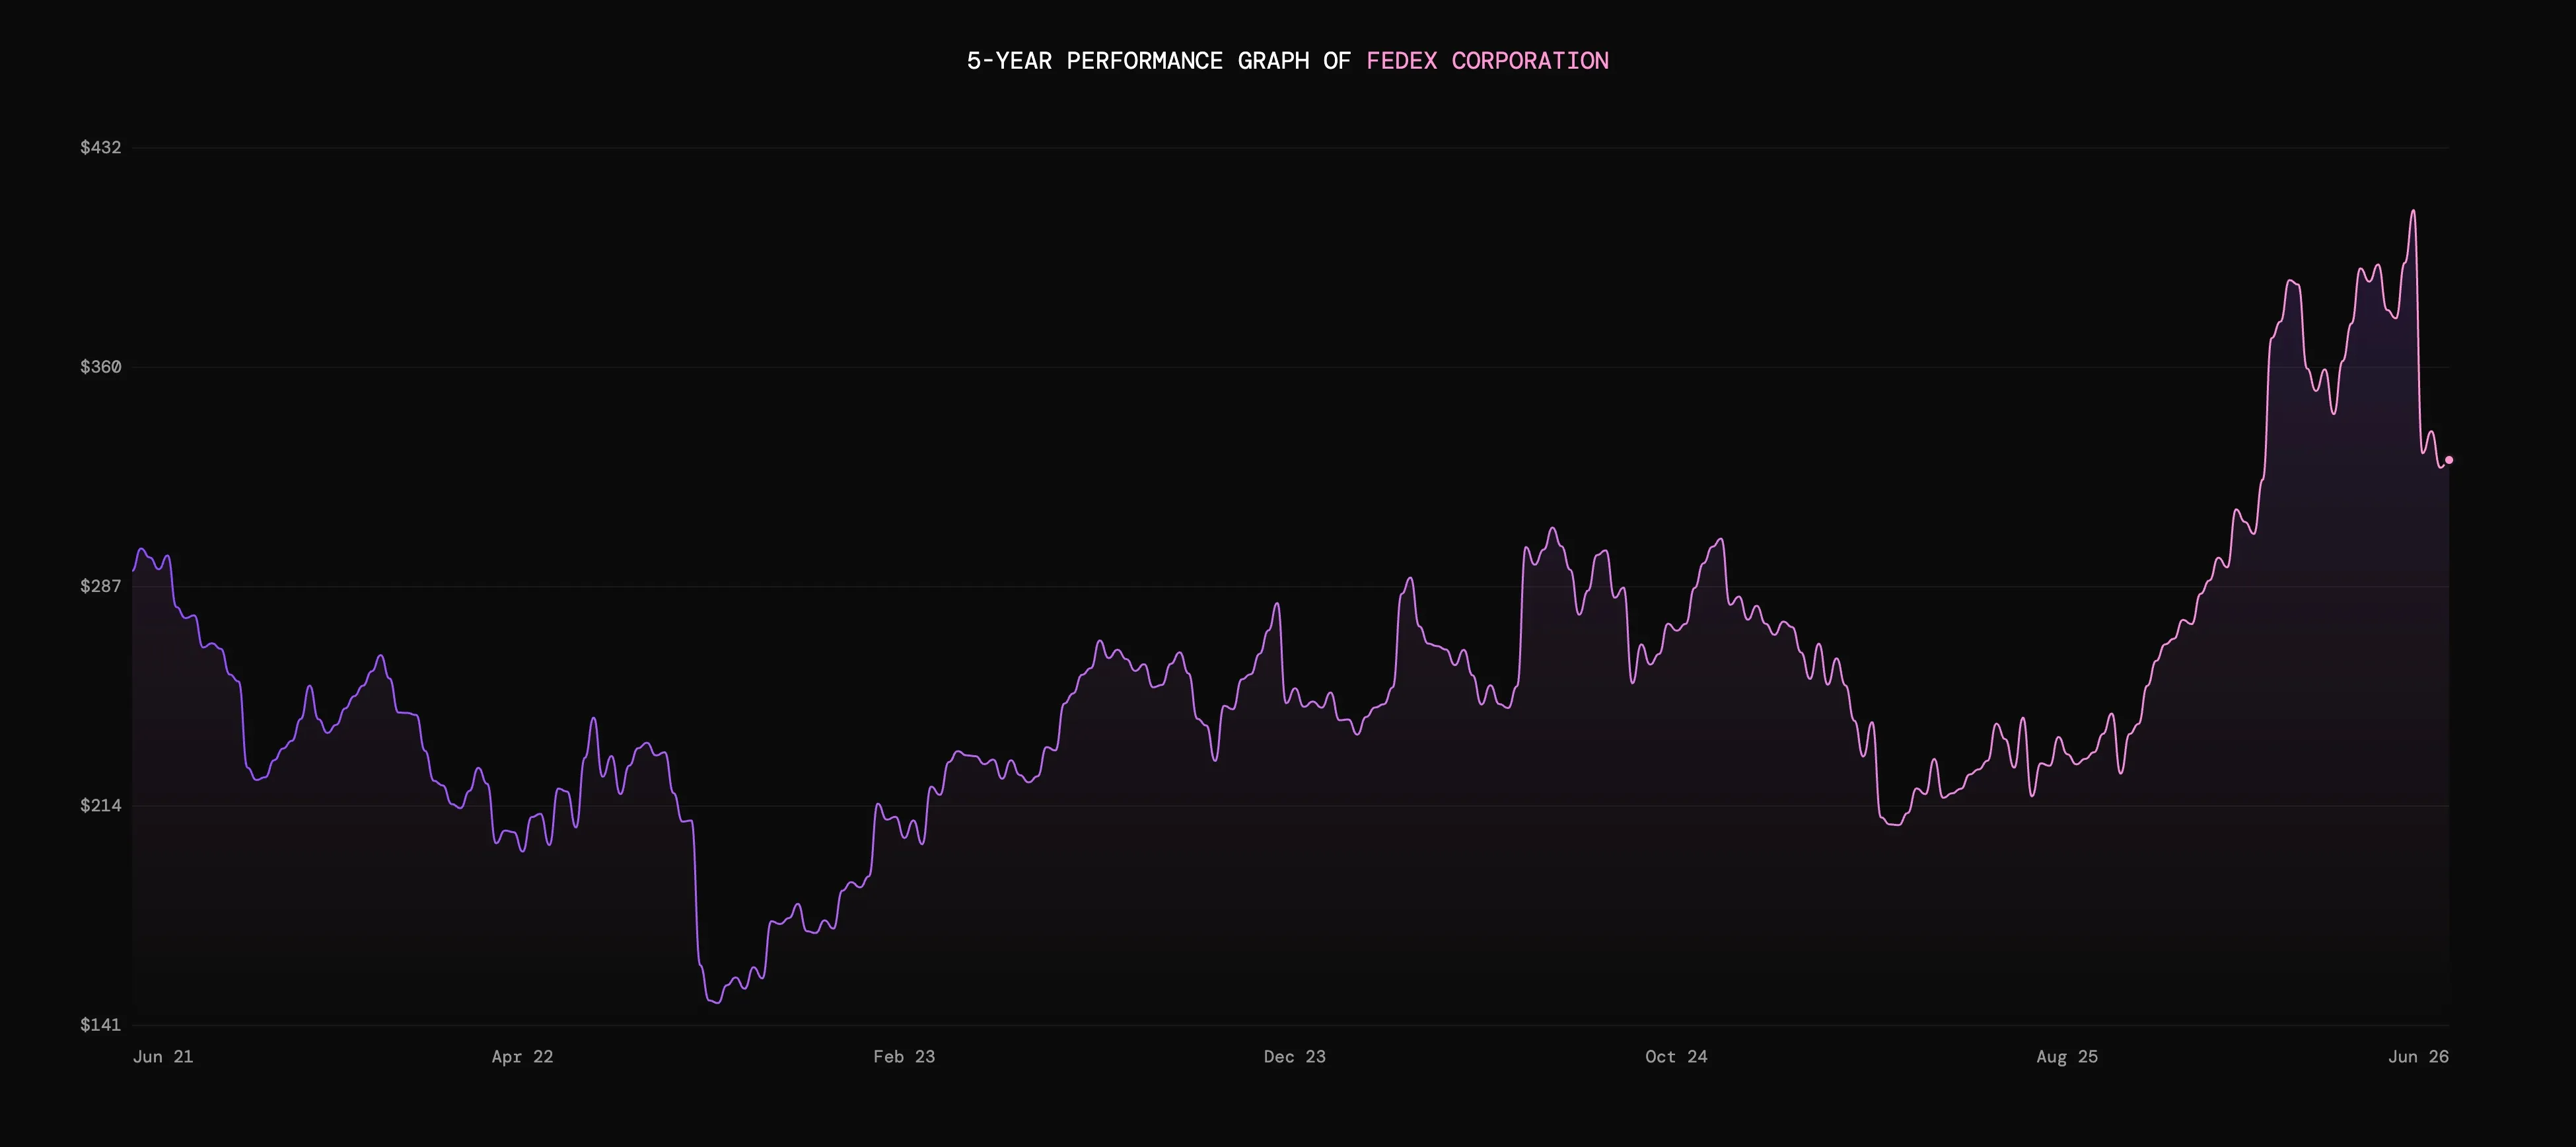Select the $432 y-axis label
The width and height of the screenshot is (2576, 1147).
101,148
